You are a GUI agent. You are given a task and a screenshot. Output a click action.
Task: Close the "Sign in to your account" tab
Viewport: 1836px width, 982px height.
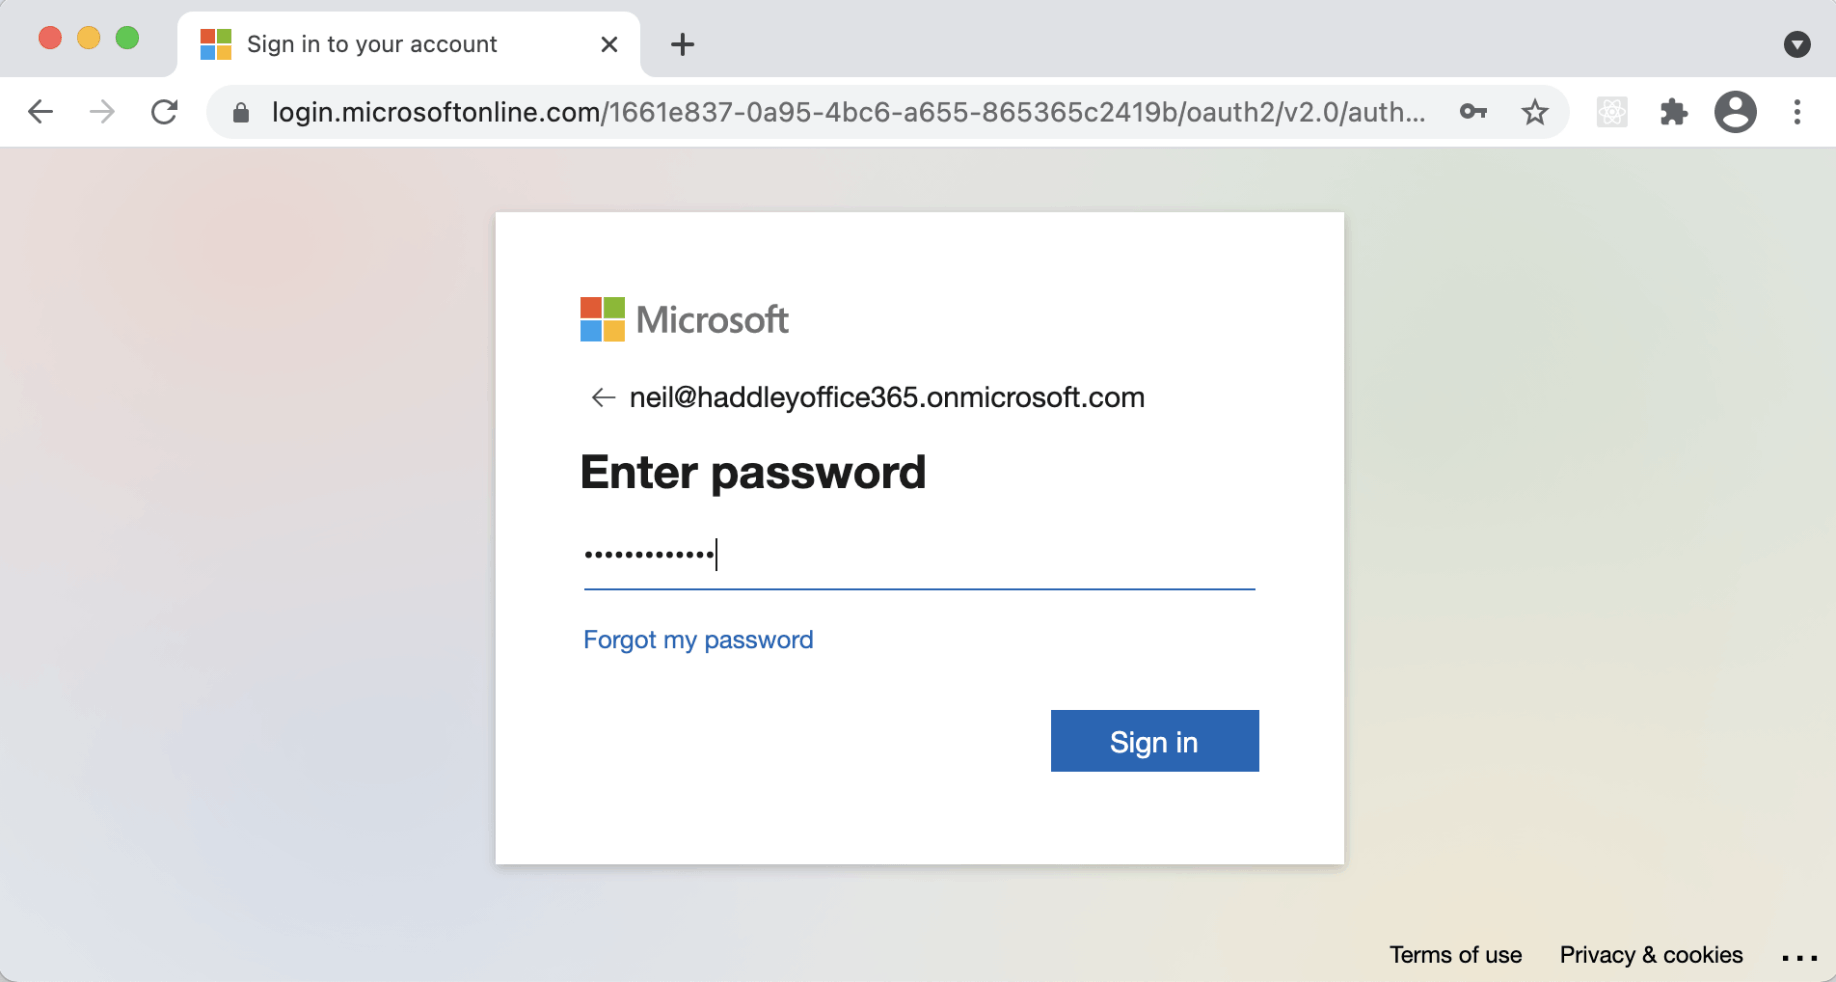[x=609, y=44]
